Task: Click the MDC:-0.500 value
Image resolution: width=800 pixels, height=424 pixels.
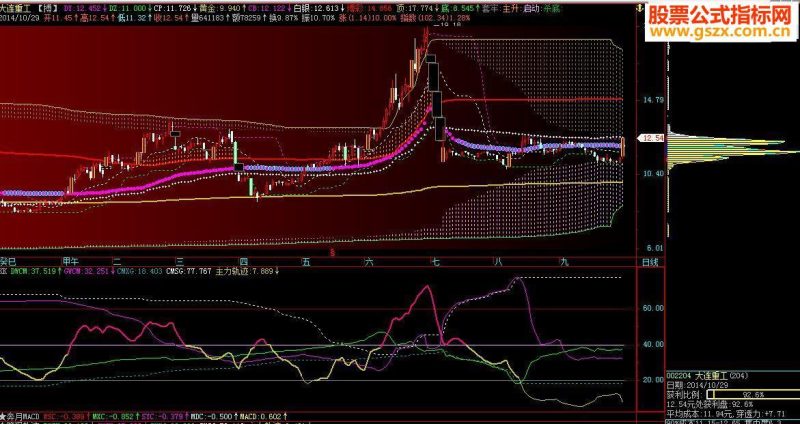Action: [x=213, y=416]
